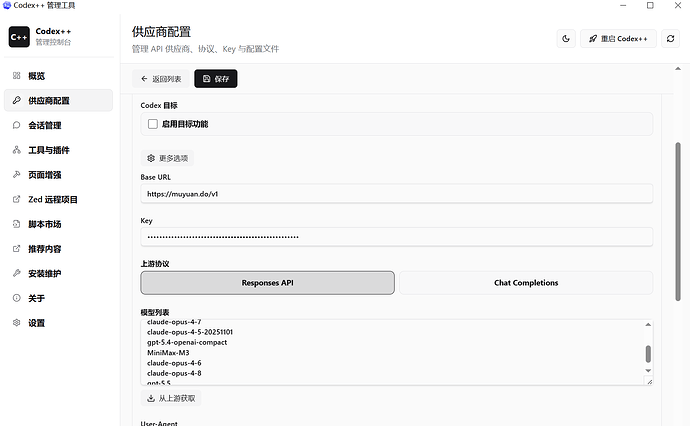Click the Key password field
690x426 pixels.
click(x=396, y=237)
